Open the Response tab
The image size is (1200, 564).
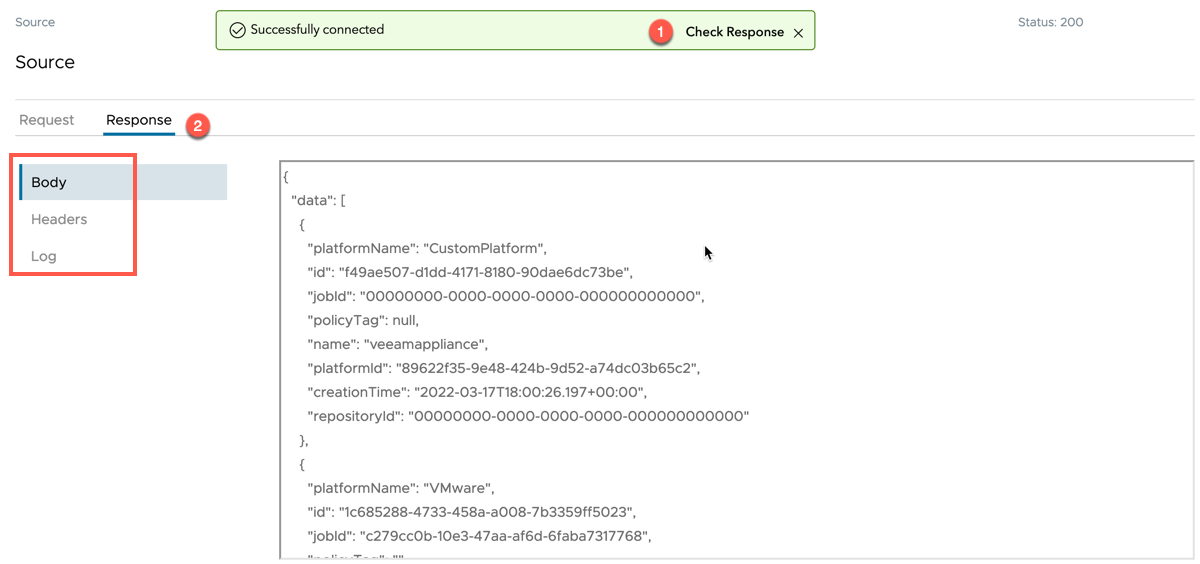point(139,120)
